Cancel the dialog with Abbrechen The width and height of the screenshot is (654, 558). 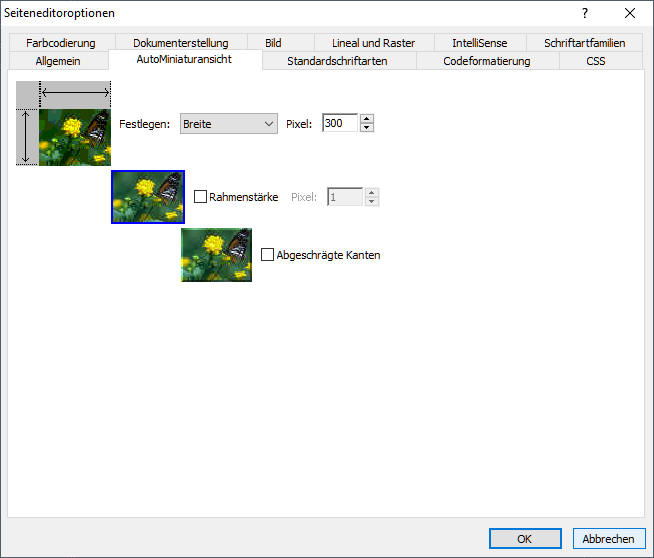pyautogui.click(x=609, y=539)
